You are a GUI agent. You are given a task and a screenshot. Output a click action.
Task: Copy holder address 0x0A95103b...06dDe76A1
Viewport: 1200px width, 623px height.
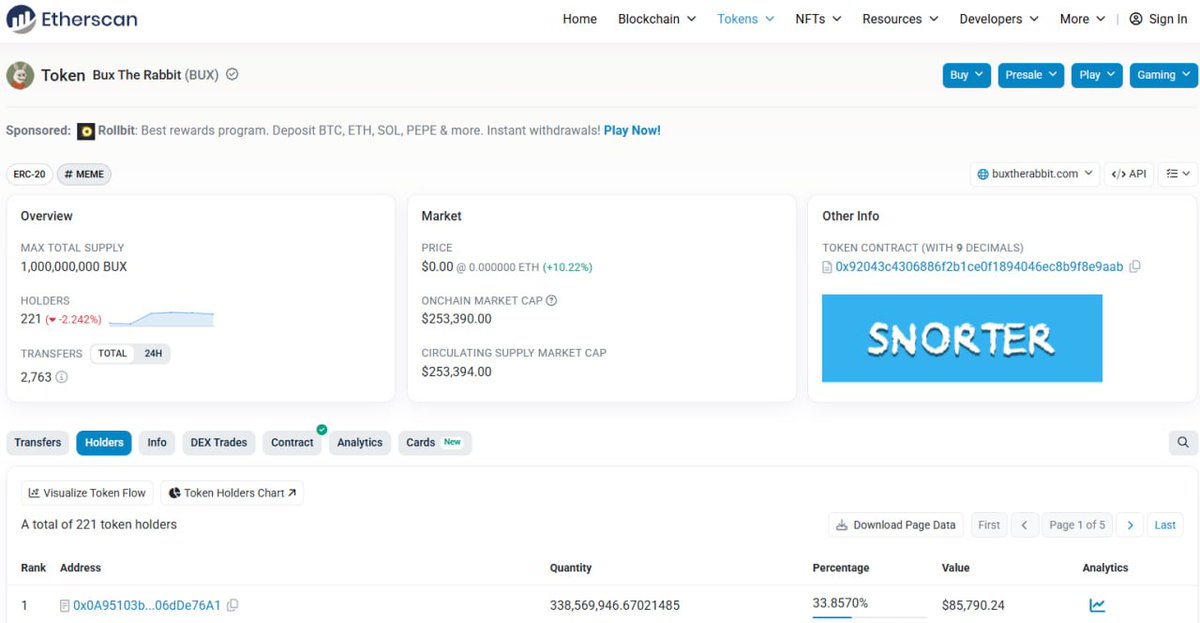(x=233, y=605)
